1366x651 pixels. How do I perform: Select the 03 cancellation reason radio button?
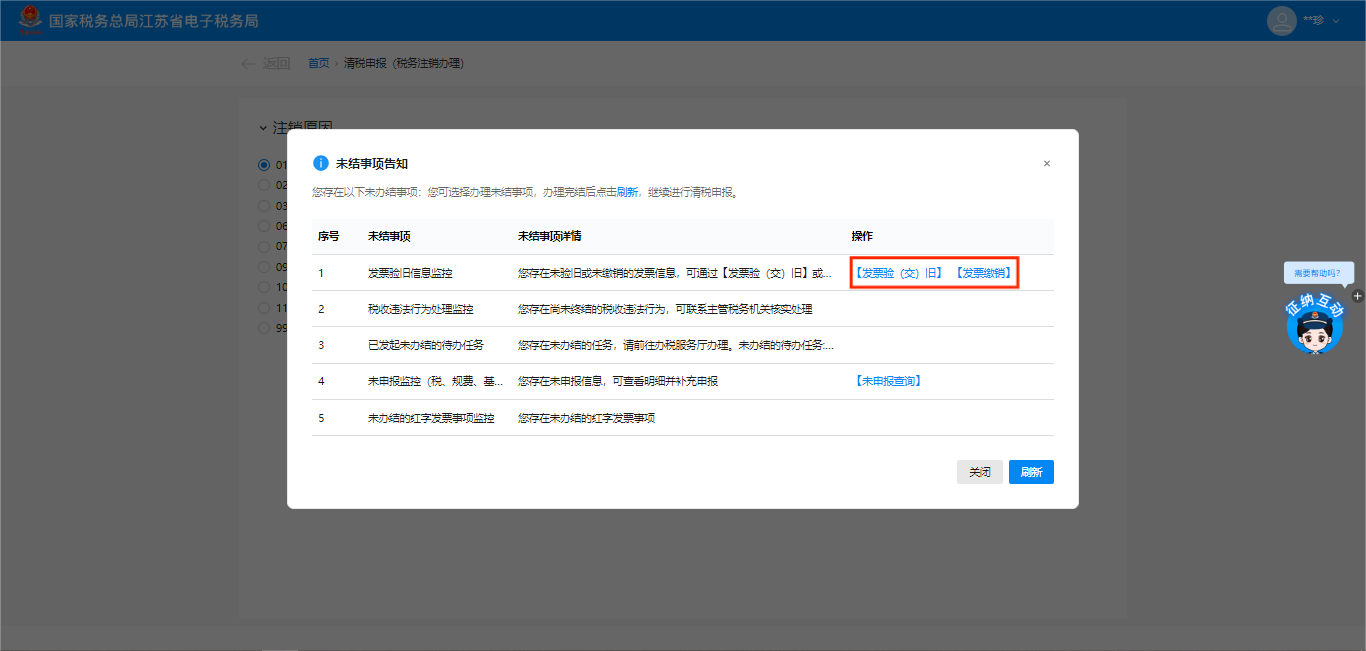click(264, 205)
